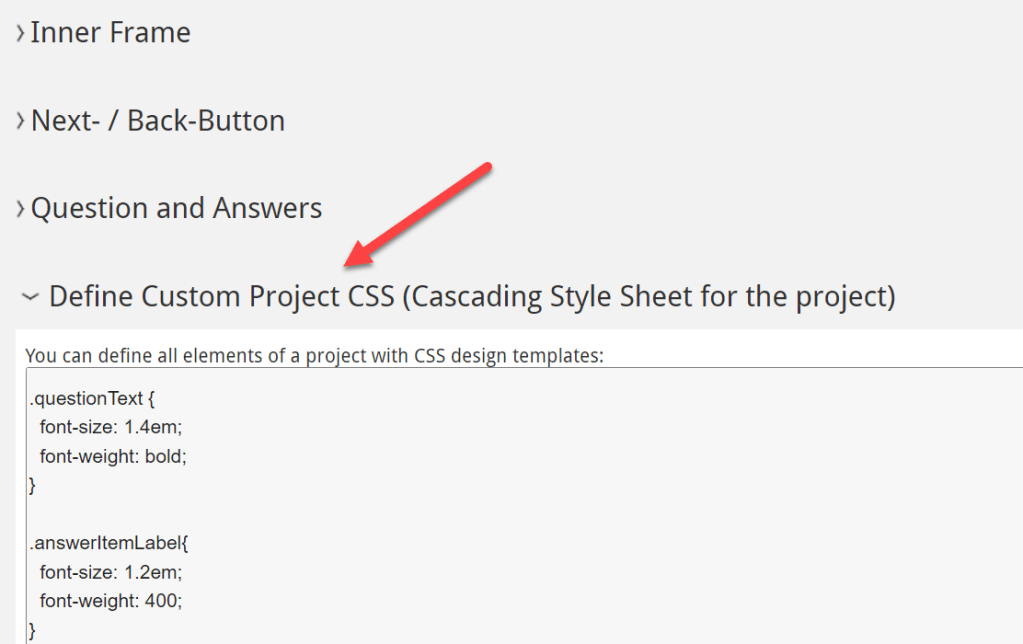Expand the Question and Answers section title
The width and height of the screenshot is (1023, 644).
coord(176,208)
